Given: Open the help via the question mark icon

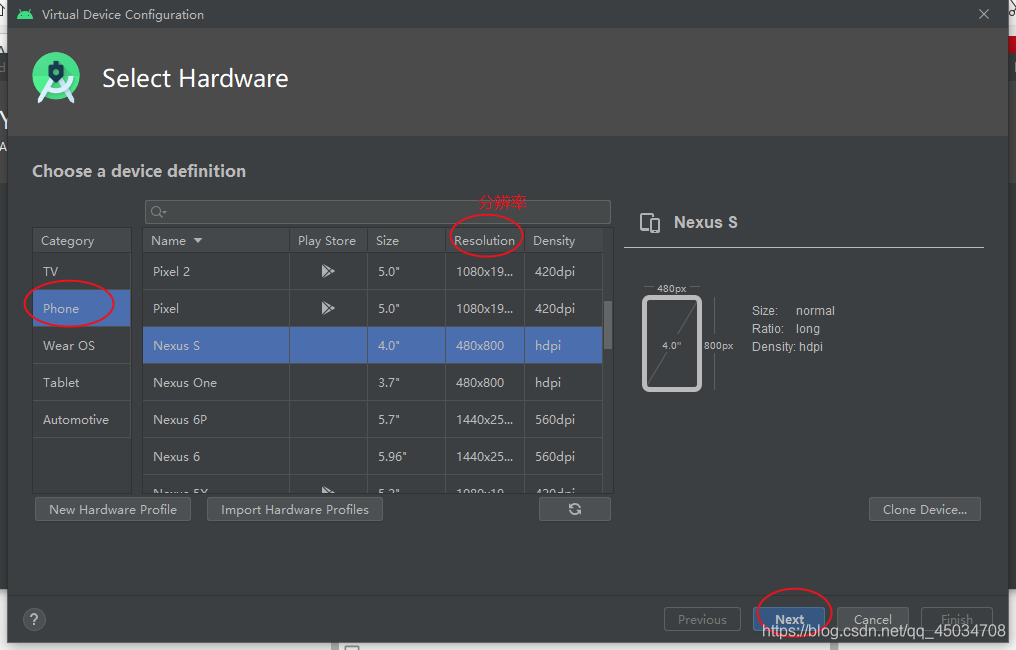Looking at the screenshot, I should pyautogui.click(x=33, y=619).
